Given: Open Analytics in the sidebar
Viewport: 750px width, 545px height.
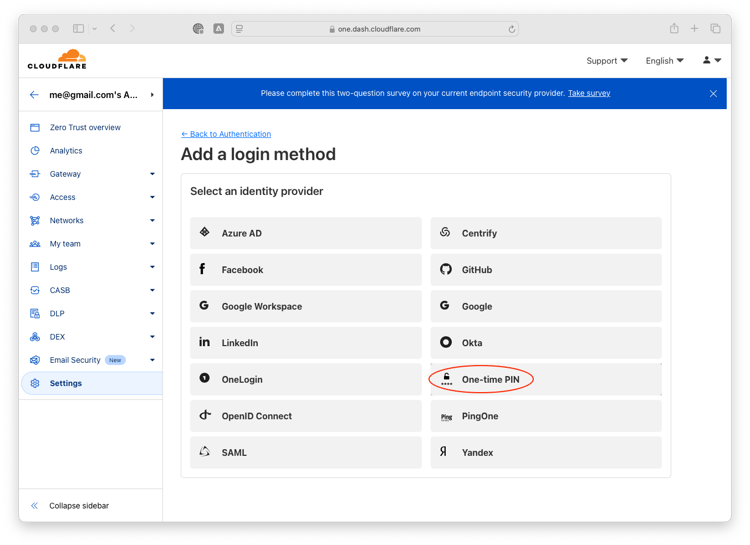Looking at the screenshot, I should (x=66, y=151).
